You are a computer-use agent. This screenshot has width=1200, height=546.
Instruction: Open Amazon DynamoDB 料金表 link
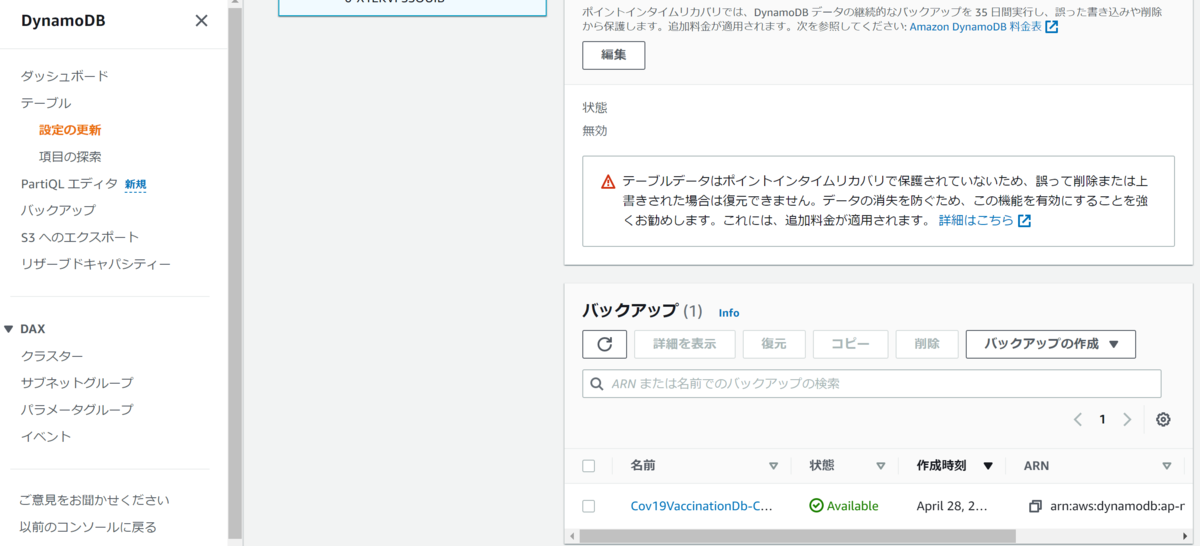(984, 27)
